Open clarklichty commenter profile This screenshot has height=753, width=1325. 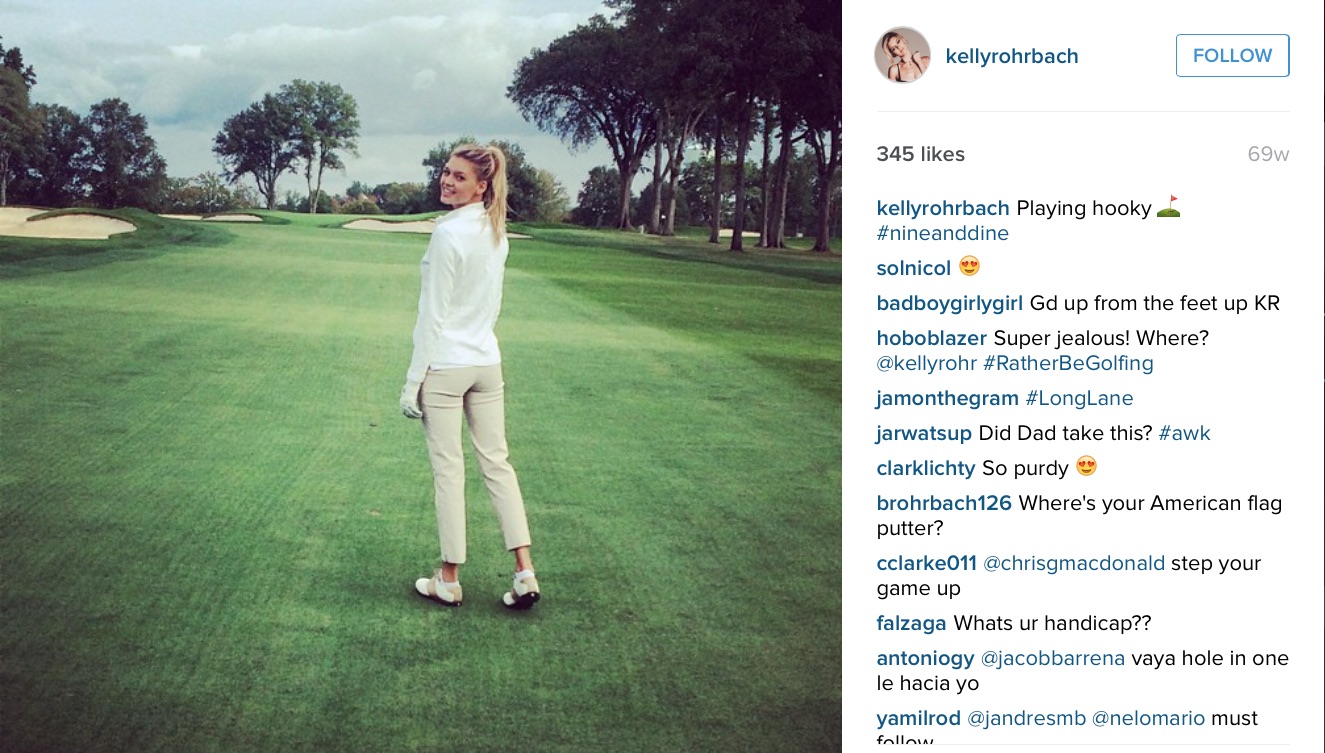[926, 469]
